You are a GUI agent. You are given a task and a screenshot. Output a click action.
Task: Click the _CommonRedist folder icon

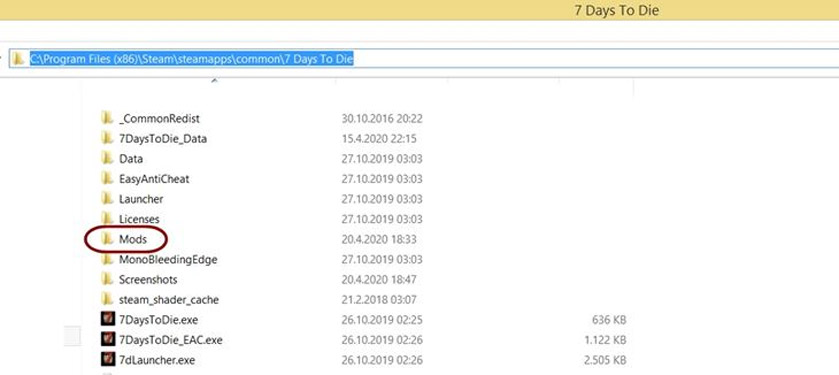point(108,118)
